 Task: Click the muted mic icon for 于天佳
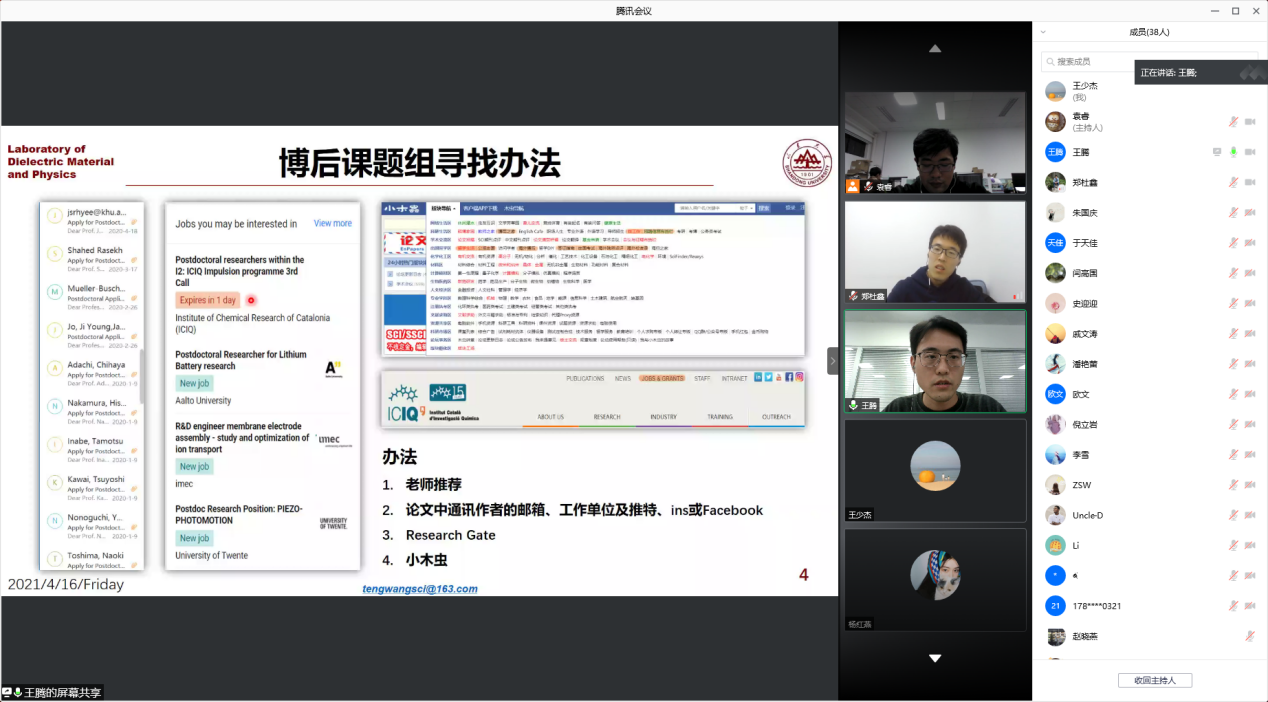click(1233, 243)
